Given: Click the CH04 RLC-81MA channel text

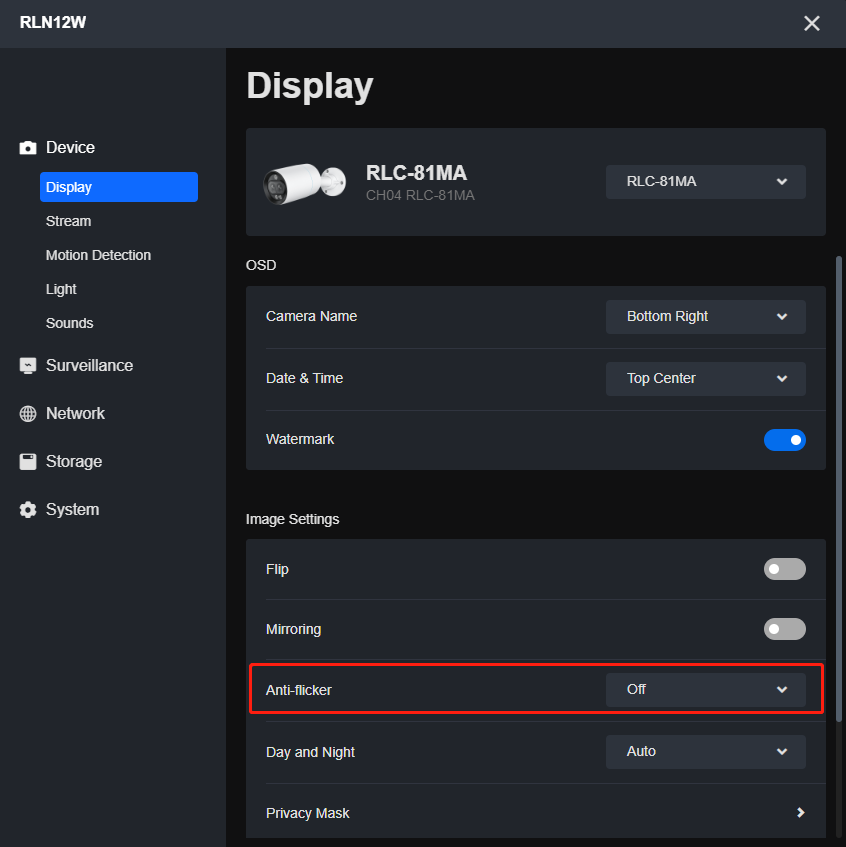Looking at the screenshot, I should click(x=420, y=196).
